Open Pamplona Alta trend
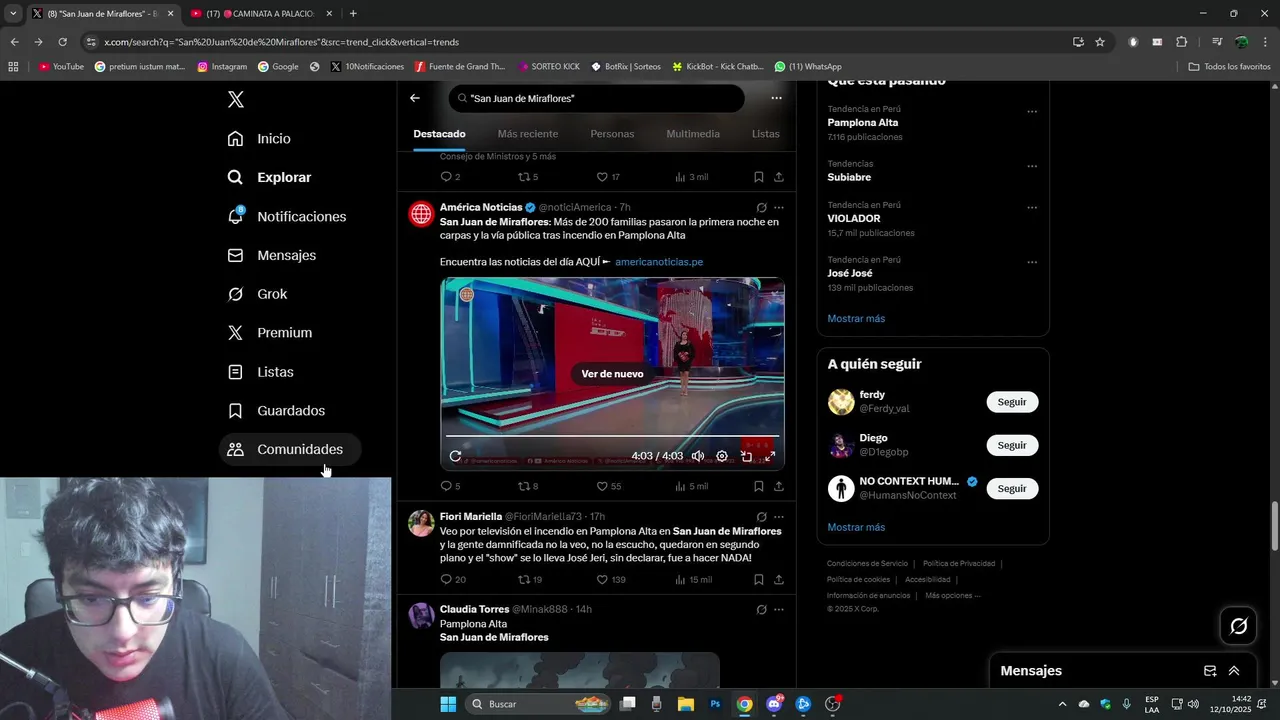1280x720 pixels. tap(863, 123)
